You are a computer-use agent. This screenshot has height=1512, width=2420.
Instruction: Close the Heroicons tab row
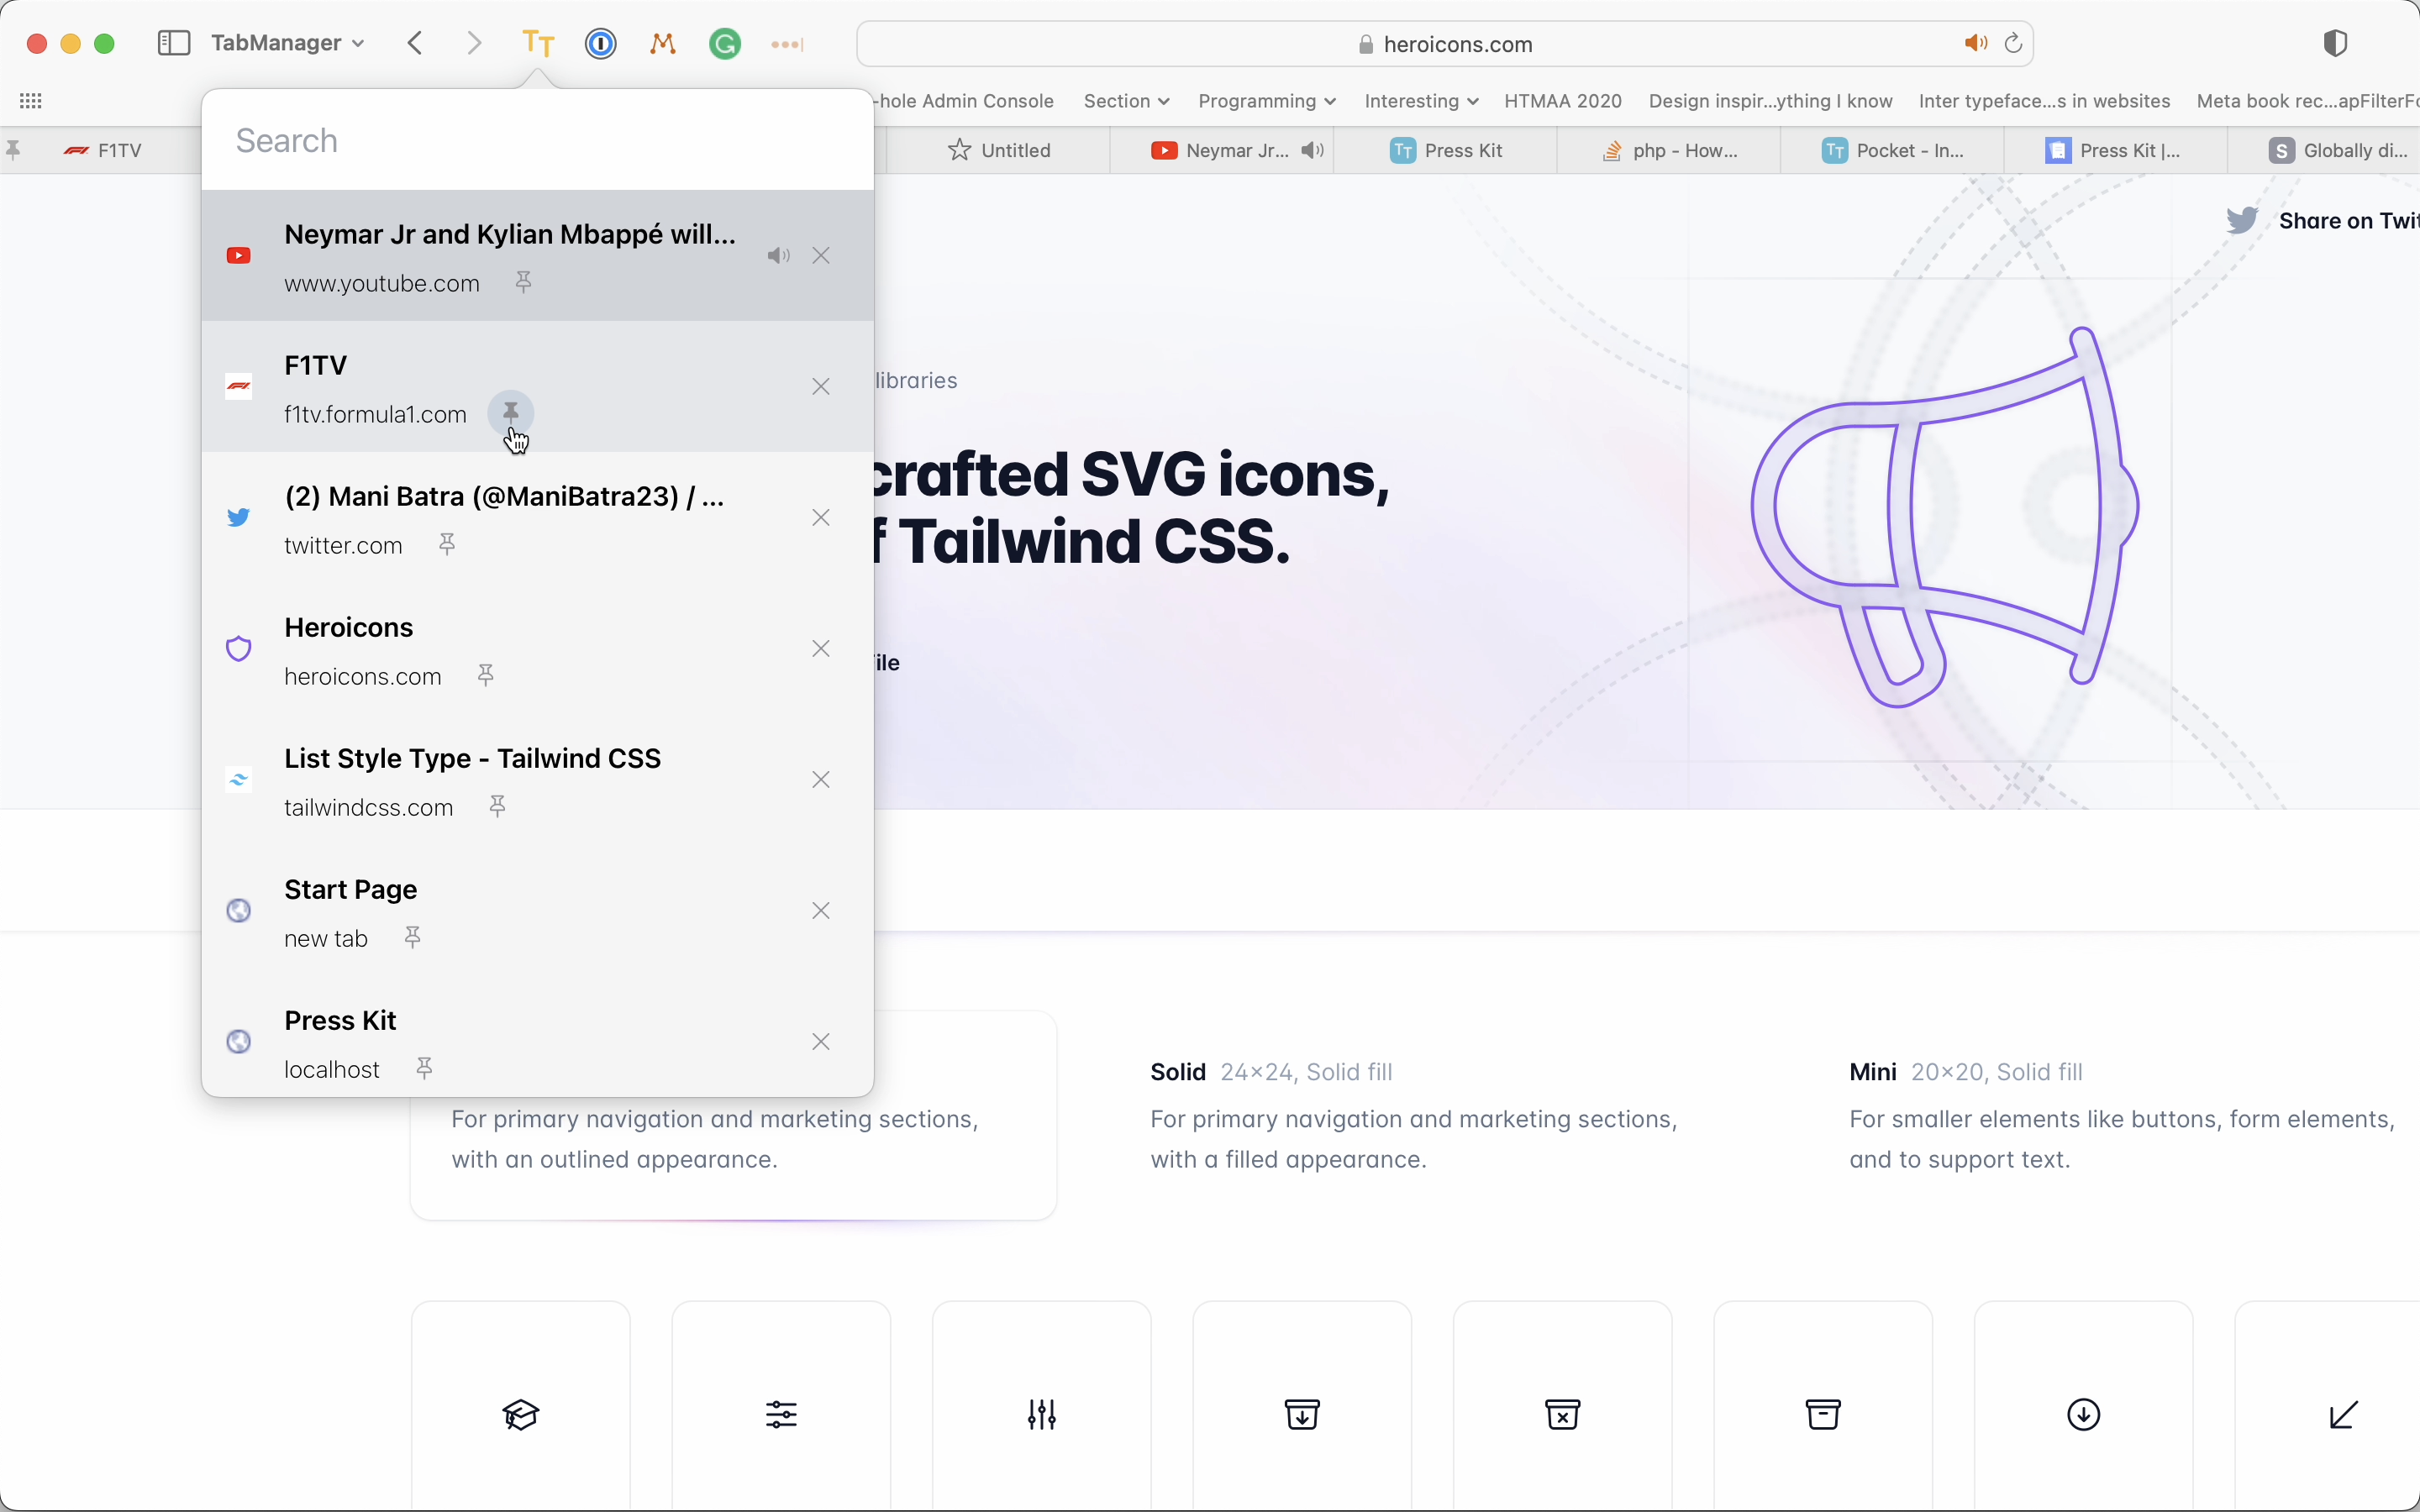click(x=821, y=649)
